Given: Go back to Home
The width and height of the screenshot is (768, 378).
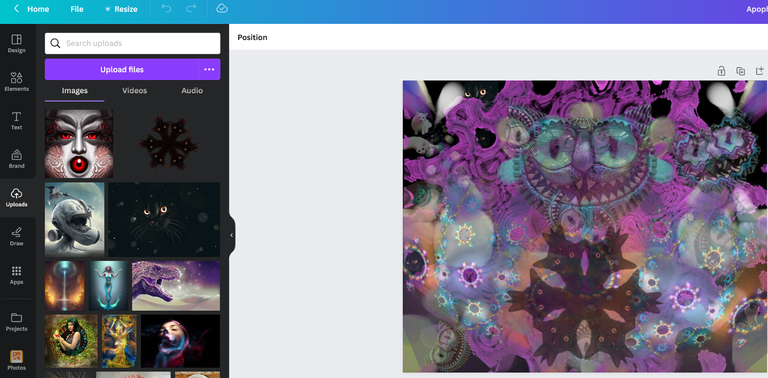Looking at the screenshot, I should (x=31, y=9).
